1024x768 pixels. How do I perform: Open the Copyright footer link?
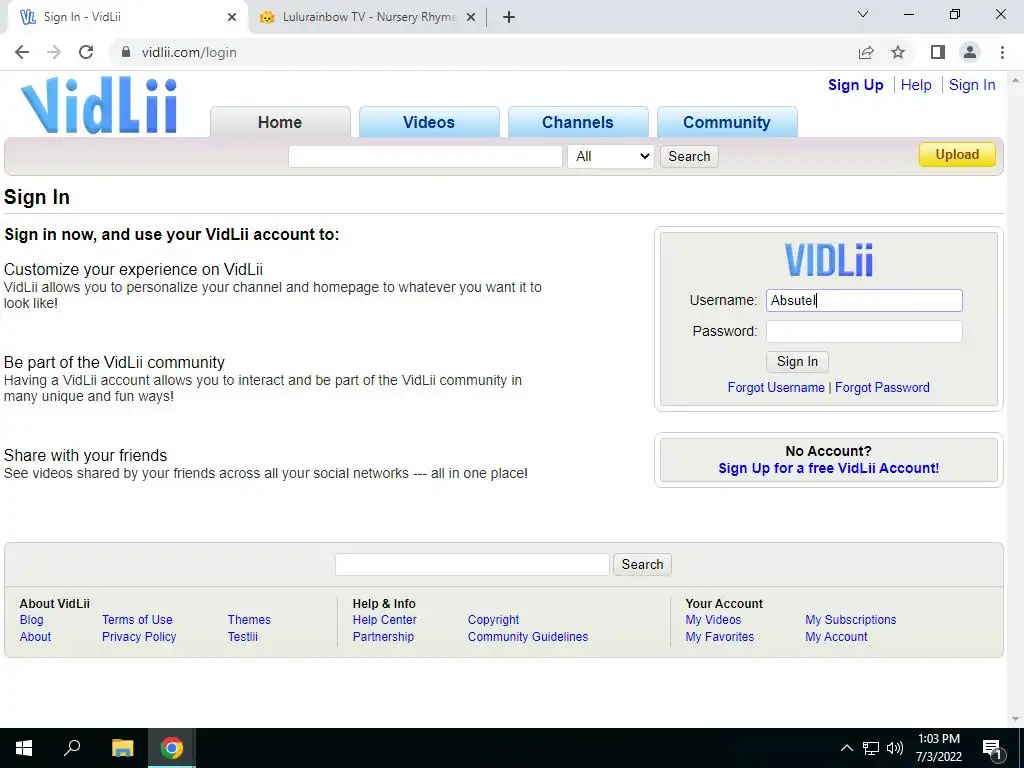pyautogui.click(x=493, y=620)
